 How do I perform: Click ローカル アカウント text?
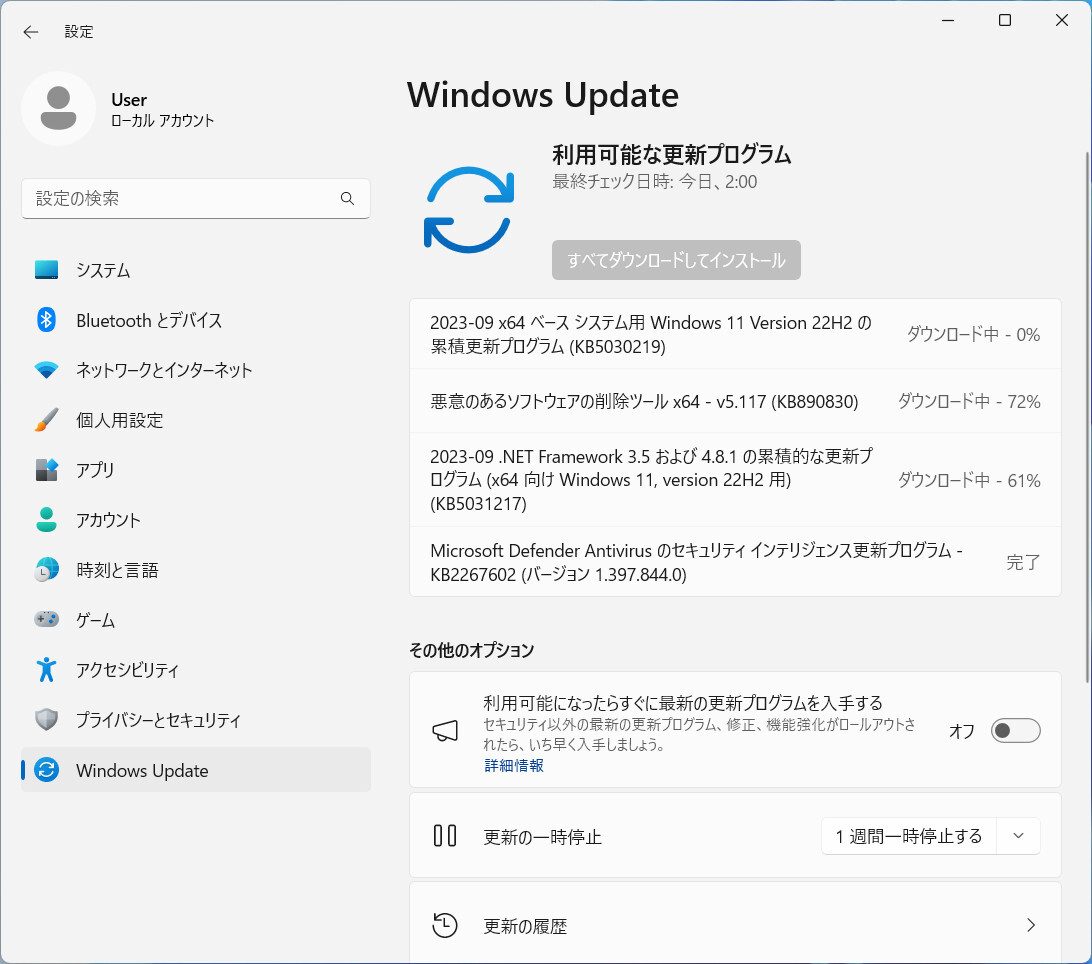pos(162,120)
